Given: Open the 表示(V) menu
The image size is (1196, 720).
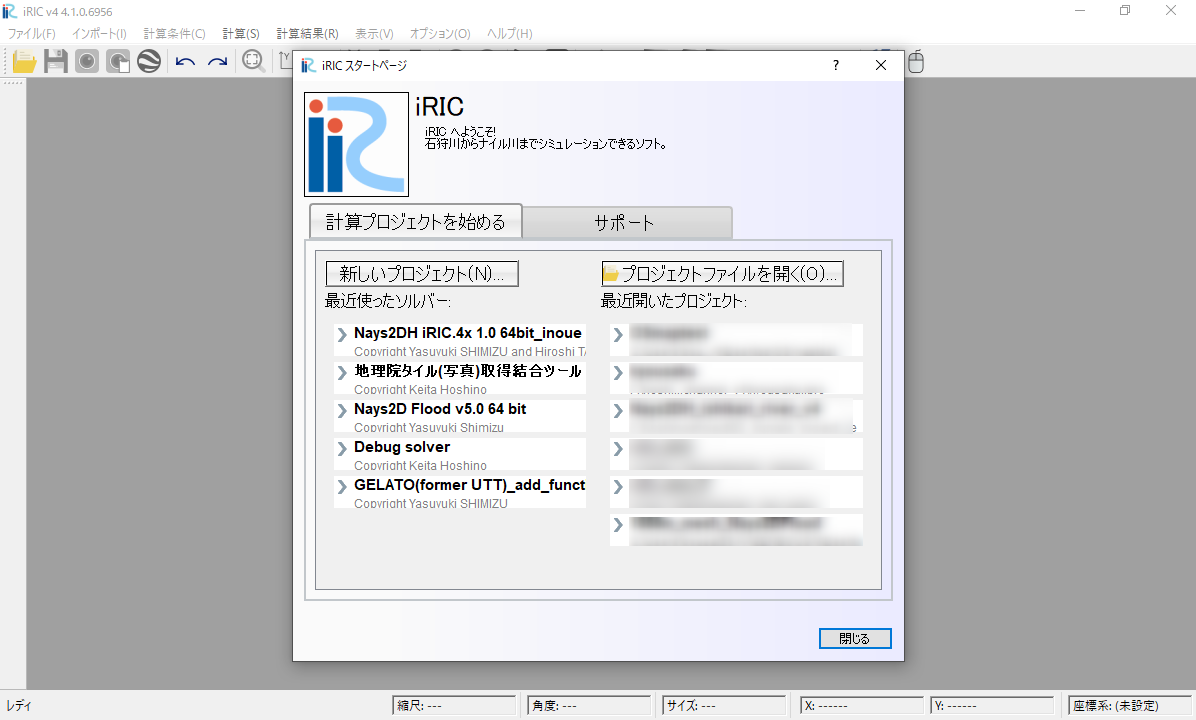Looking at the screenshot, I should [x=375, y=34].
